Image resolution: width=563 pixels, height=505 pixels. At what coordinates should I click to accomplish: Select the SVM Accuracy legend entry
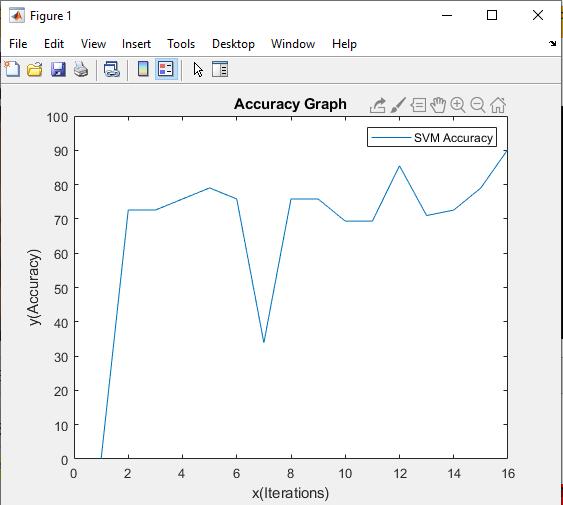coord(432,138)
